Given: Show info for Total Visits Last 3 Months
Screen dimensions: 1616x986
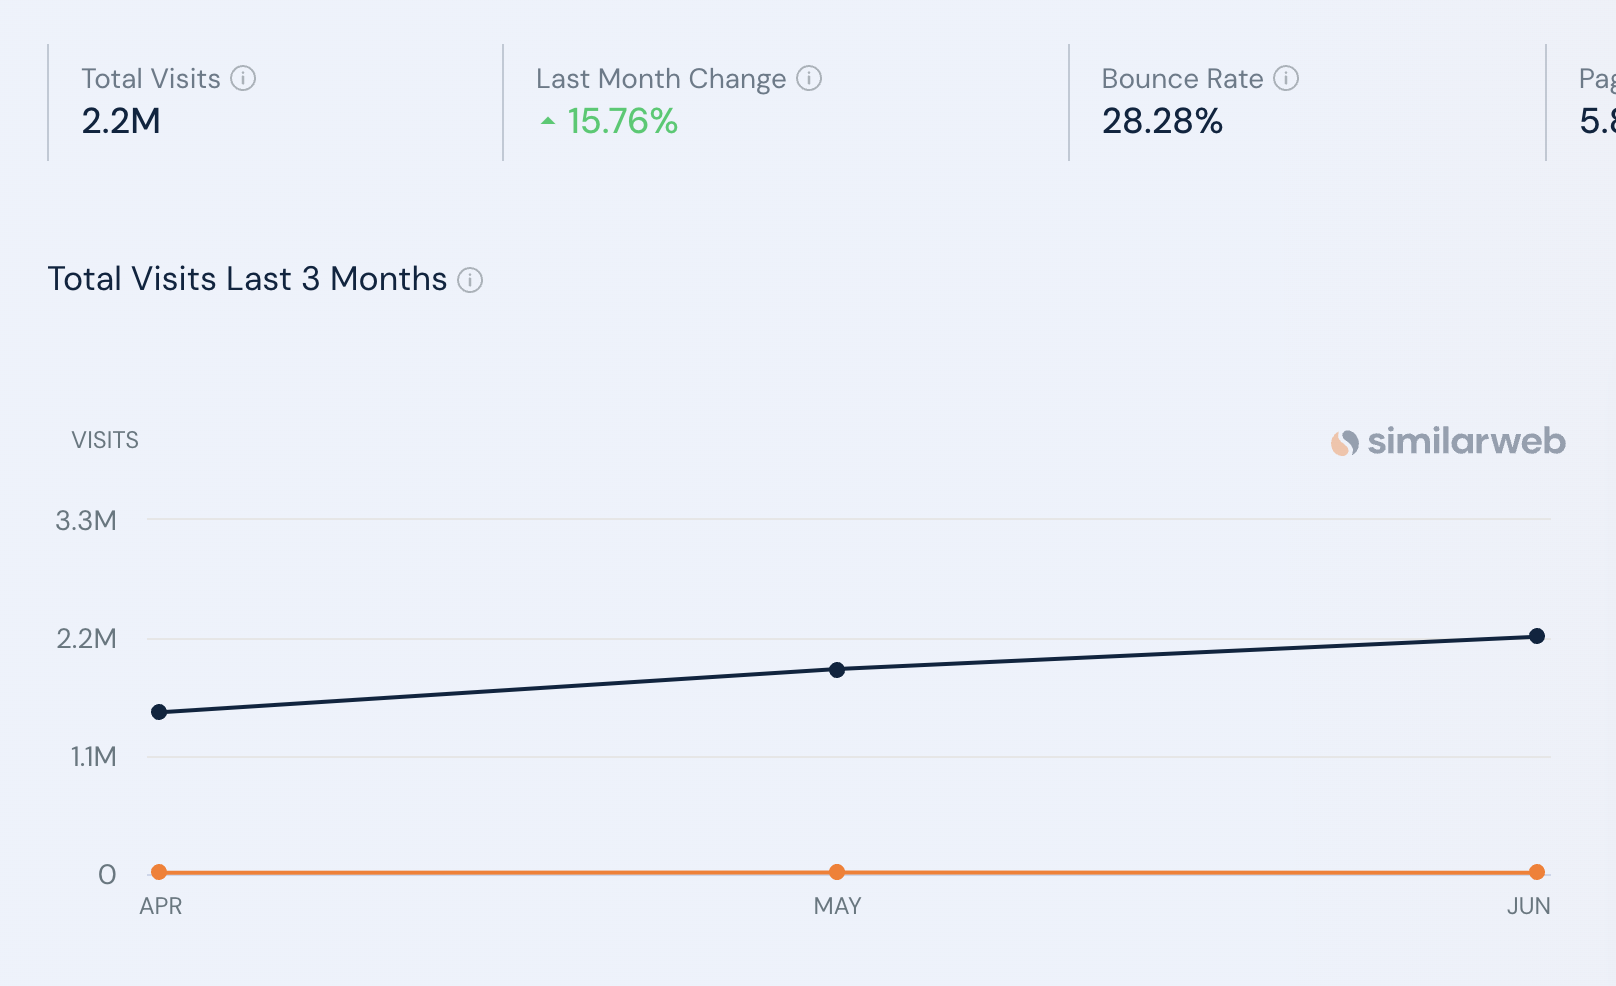Looking at the screenshot, I should coord(470,280).
